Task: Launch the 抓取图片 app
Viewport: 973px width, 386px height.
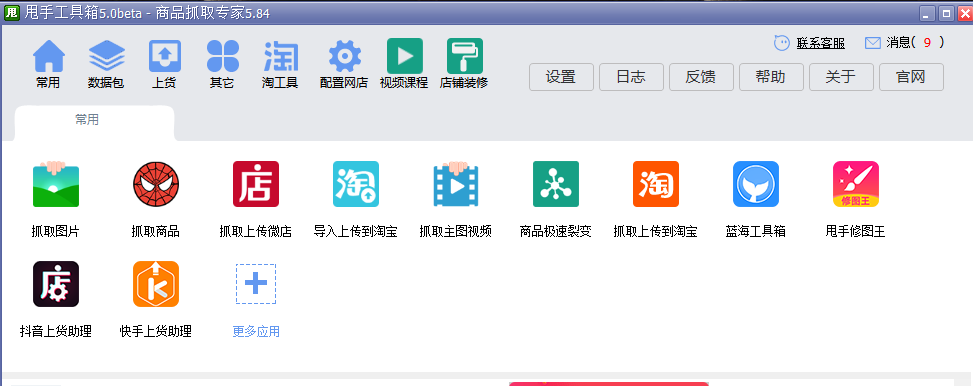Action: 56,184
